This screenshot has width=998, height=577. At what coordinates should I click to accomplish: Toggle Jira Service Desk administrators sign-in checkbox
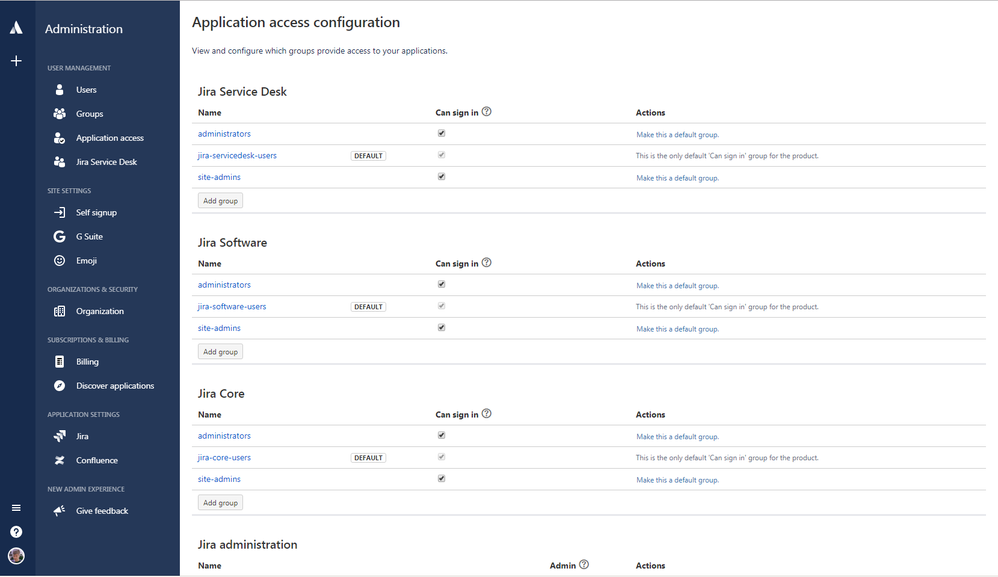coord(441,134)
